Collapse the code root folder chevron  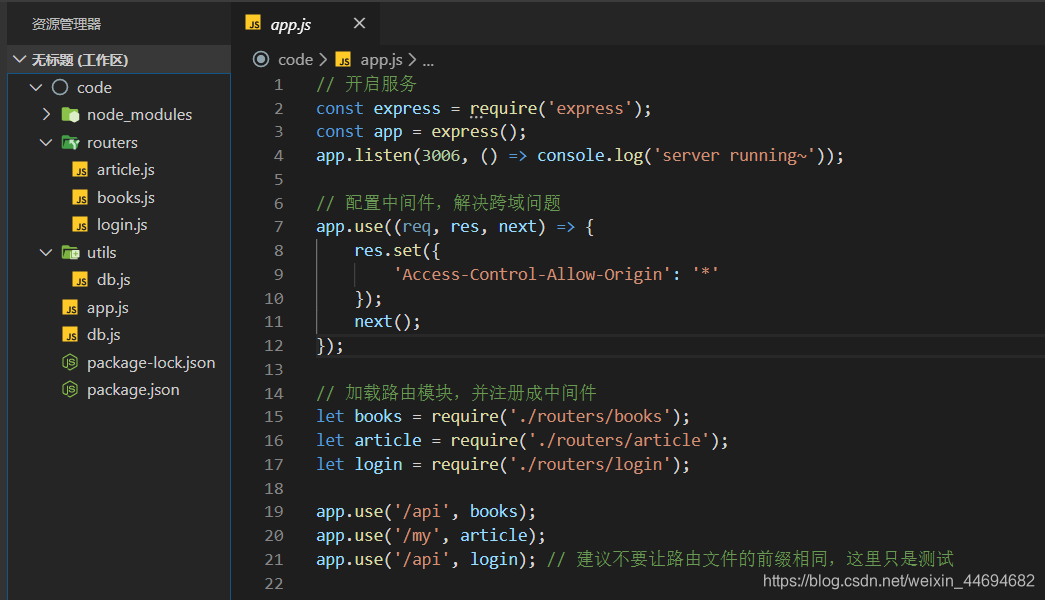pyautogui.click(x=36, y=87)
